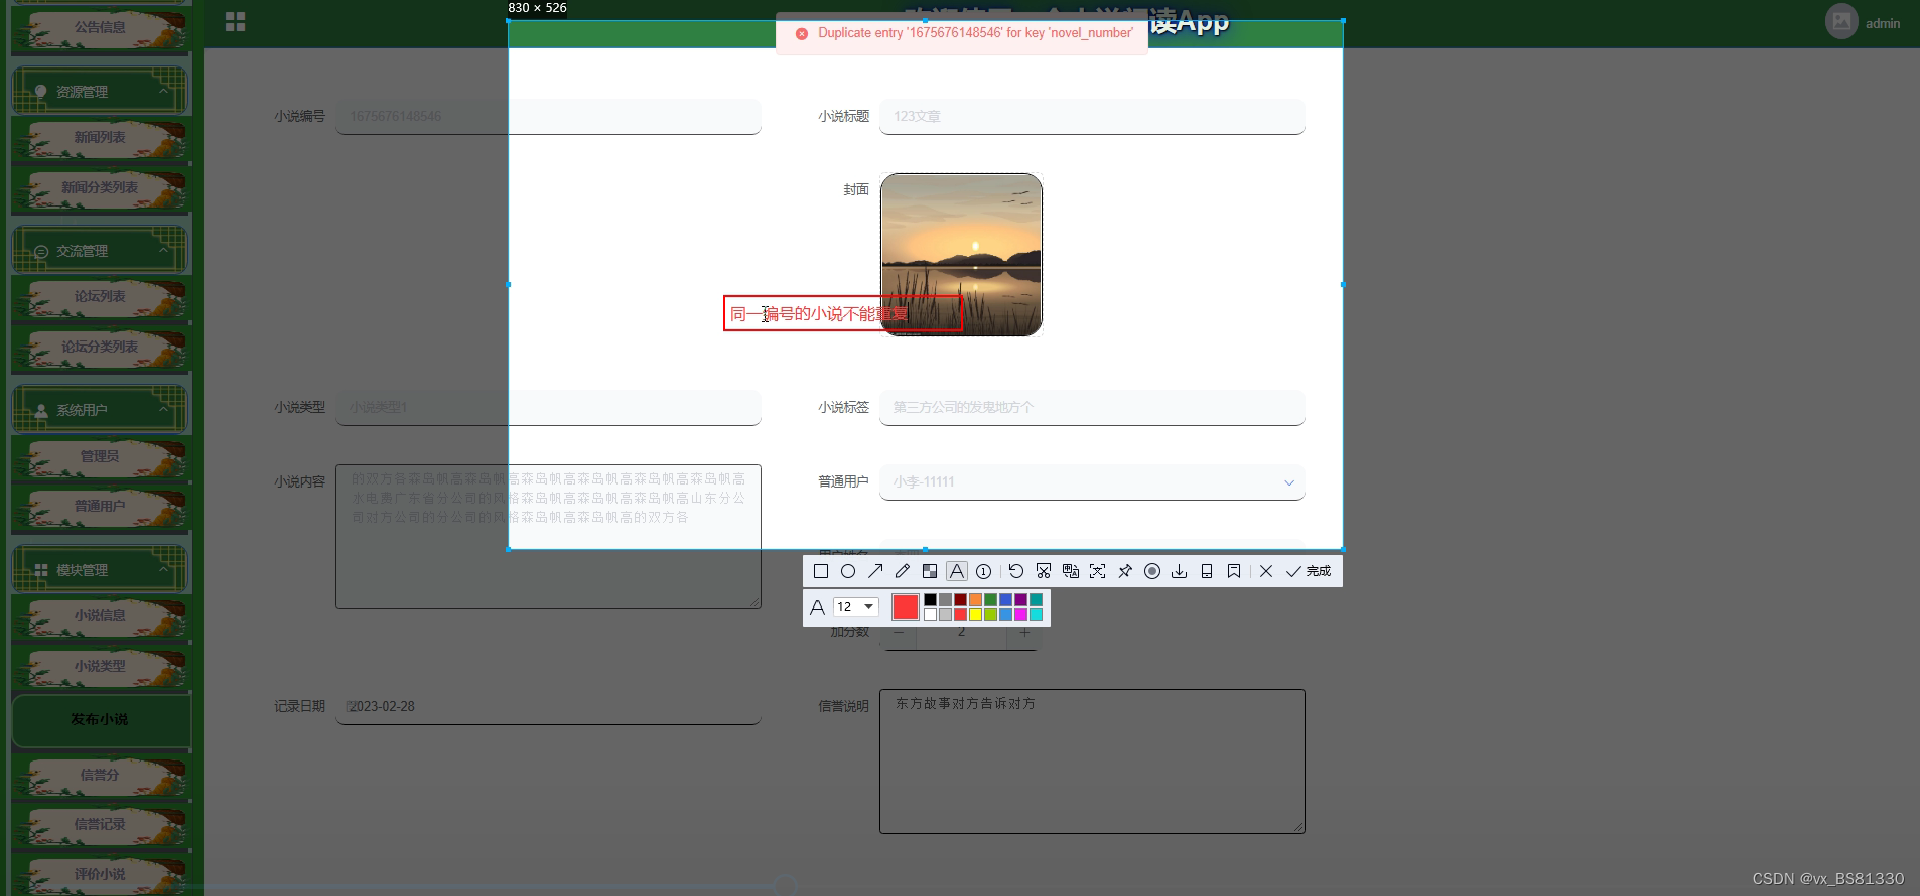Click the large current-color red swatch
Viewport: 1920px width, 896px height.
[x=906, y=607]
